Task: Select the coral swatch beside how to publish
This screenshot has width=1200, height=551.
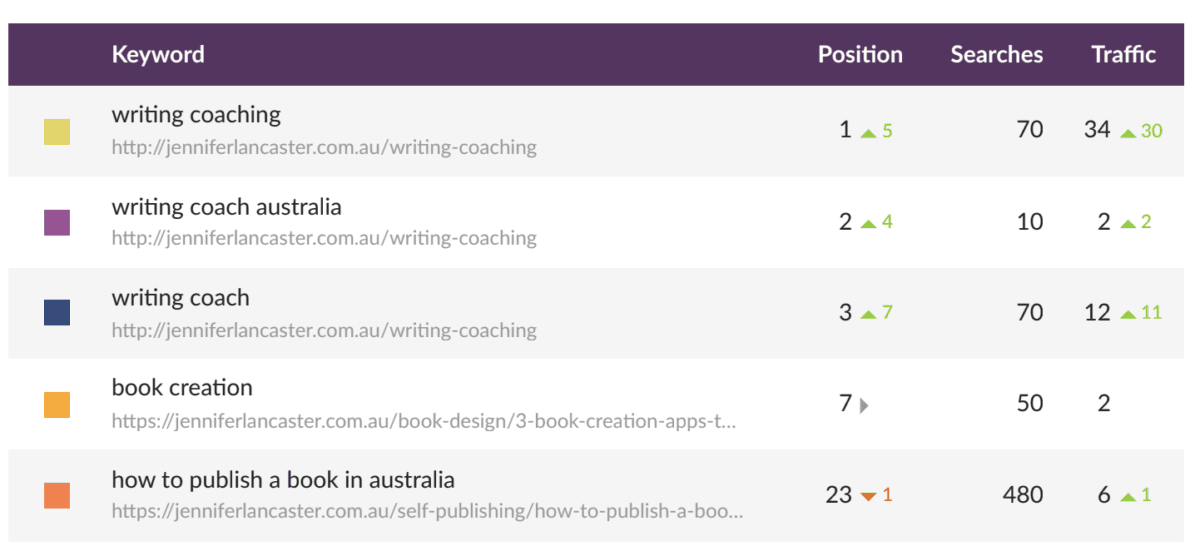Action: 57,495
